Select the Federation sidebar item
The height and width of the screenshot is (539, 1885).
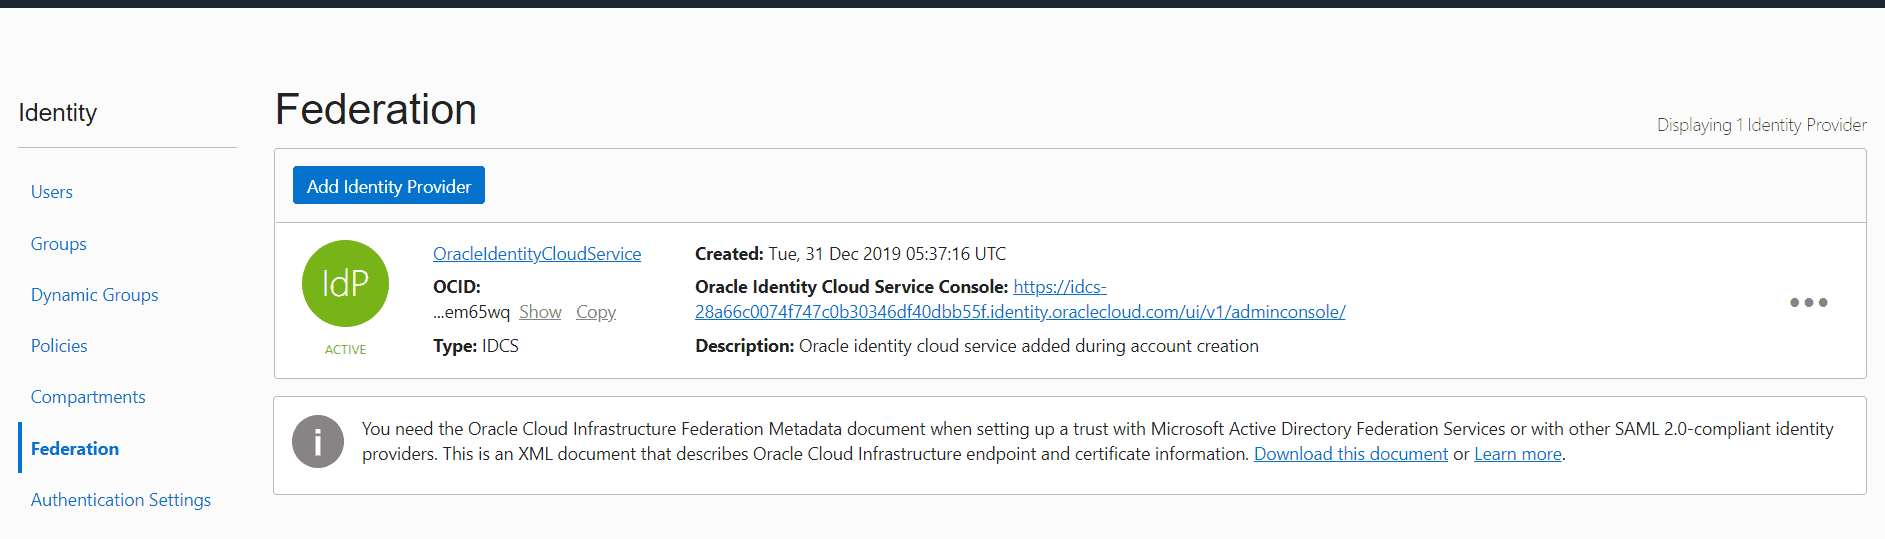point(75,449)
